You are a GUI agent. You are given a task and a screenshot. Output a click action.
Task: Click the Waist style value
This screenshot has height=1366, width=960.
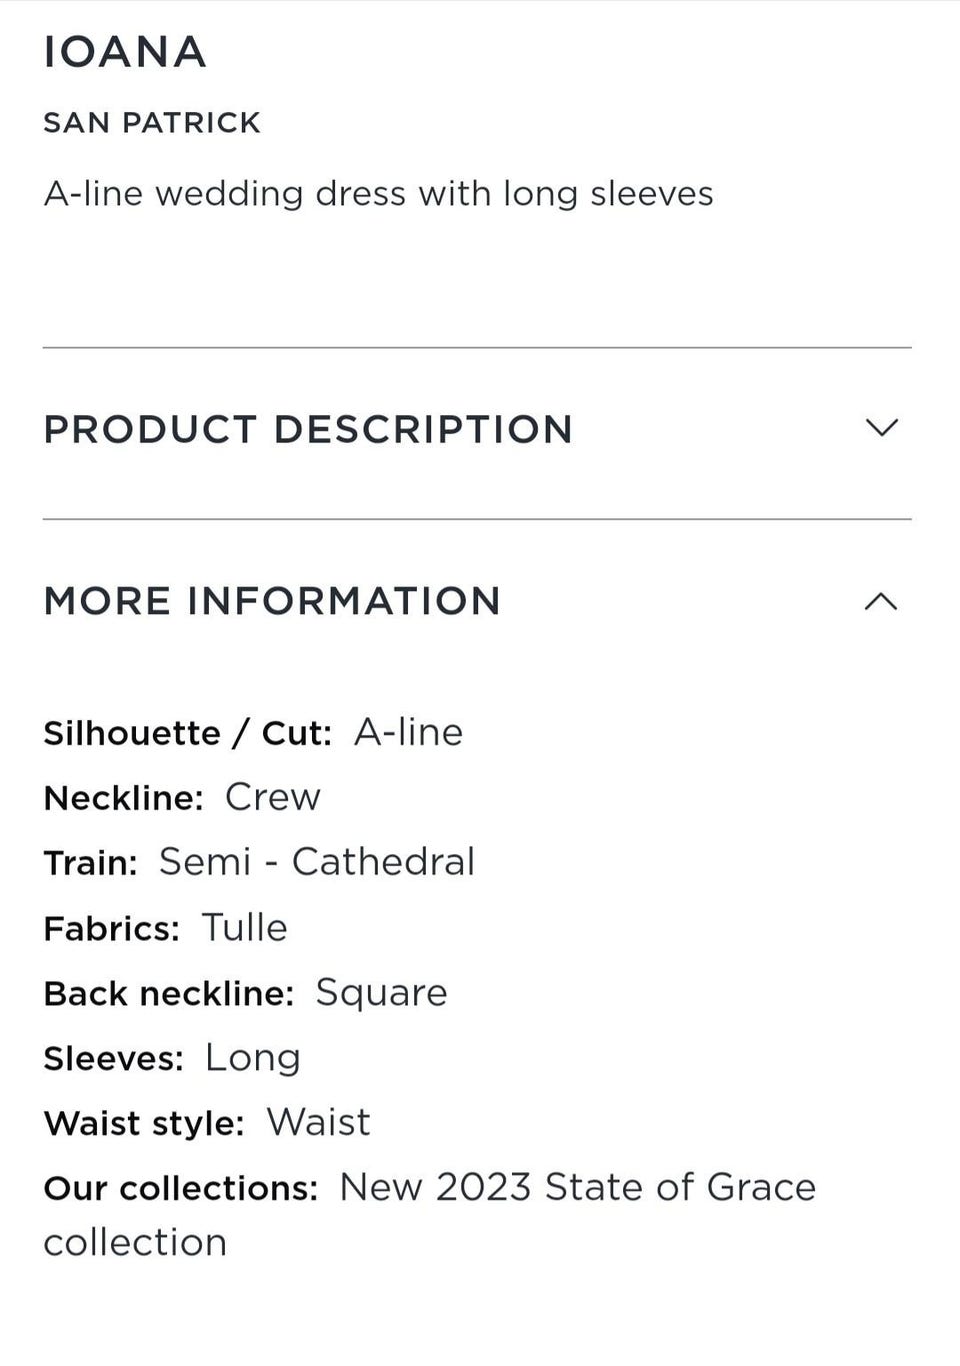point(318,1122)
